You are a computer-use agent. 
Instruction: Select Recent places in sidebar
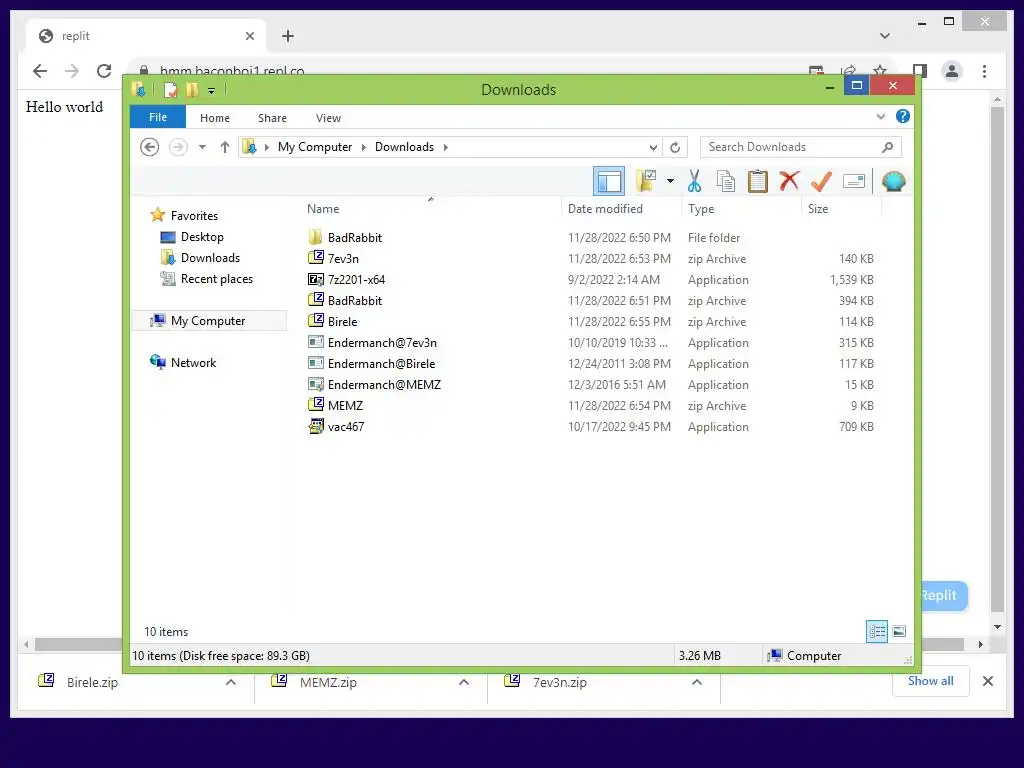206,278
